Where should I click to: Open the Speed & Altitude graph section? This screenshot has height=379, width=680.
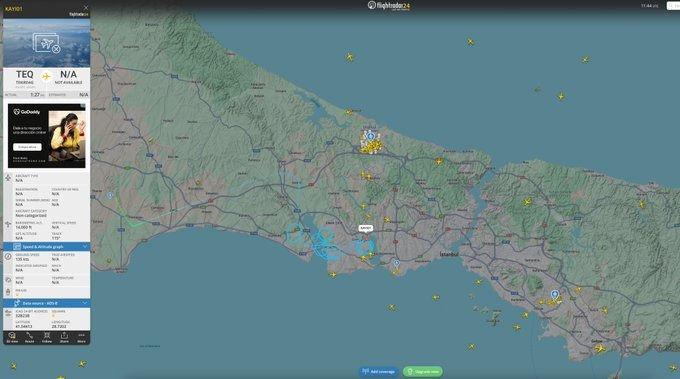click(x=47, y=246)
